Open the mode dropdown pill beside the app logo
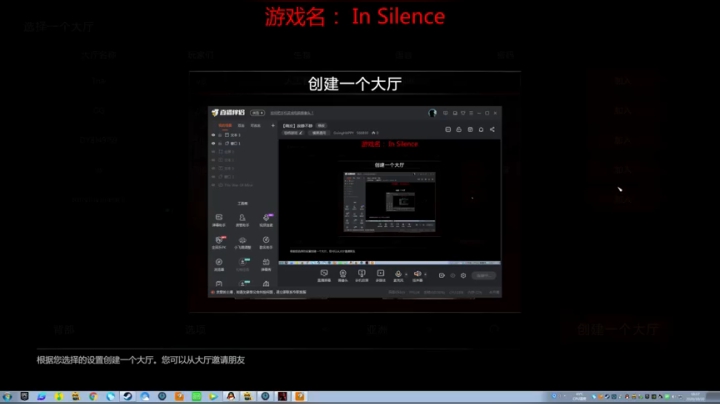720x404 pixels. tap(257, 113)
